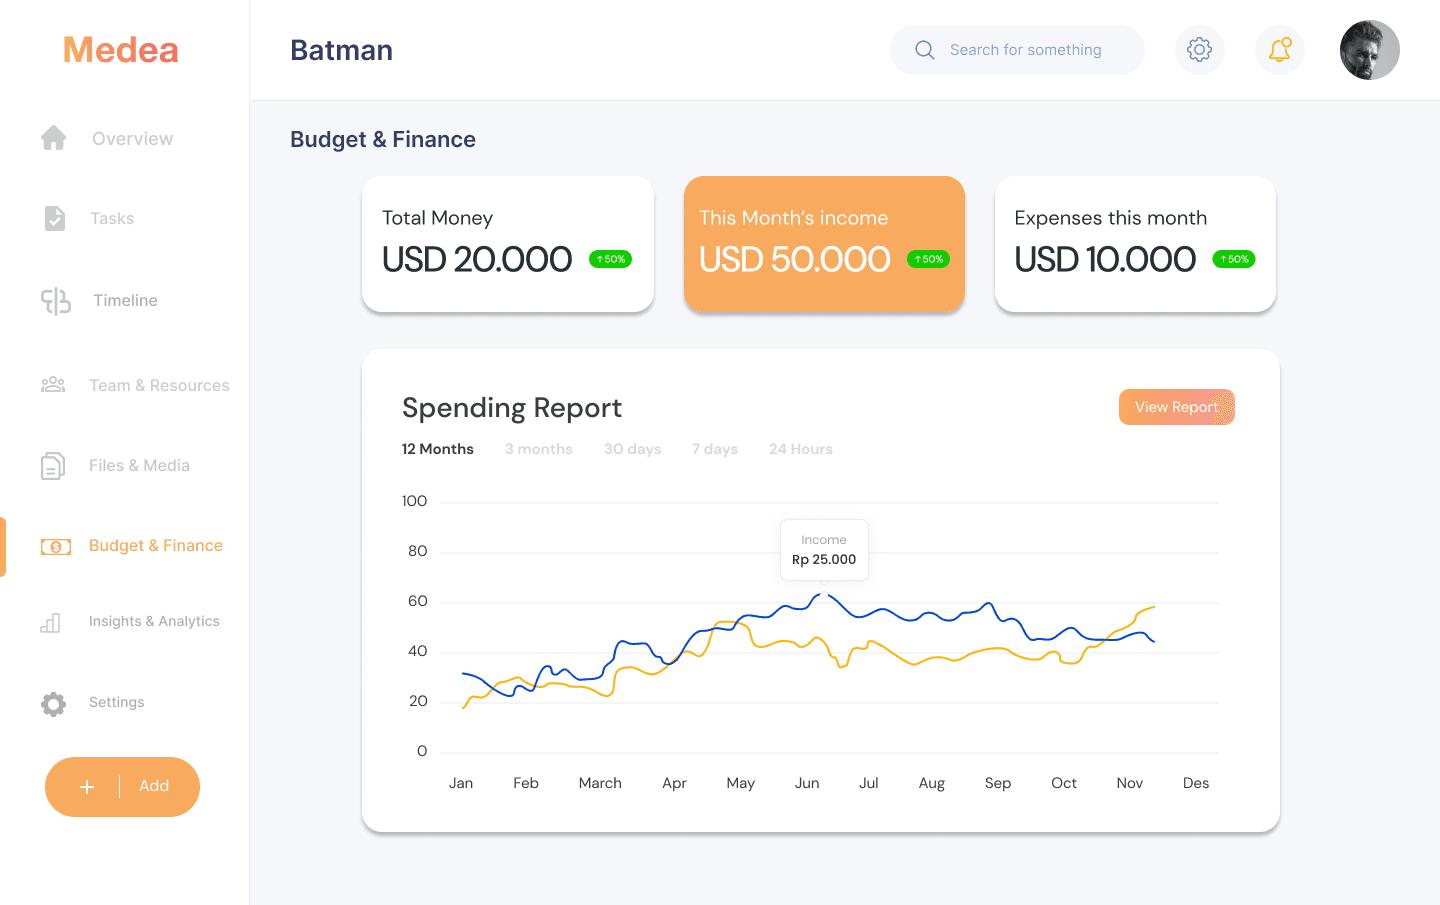Open the Tasks icon in sidebar
Image resolution: width=1440 pixels, height=905 pixels.
tap(53, 217)
